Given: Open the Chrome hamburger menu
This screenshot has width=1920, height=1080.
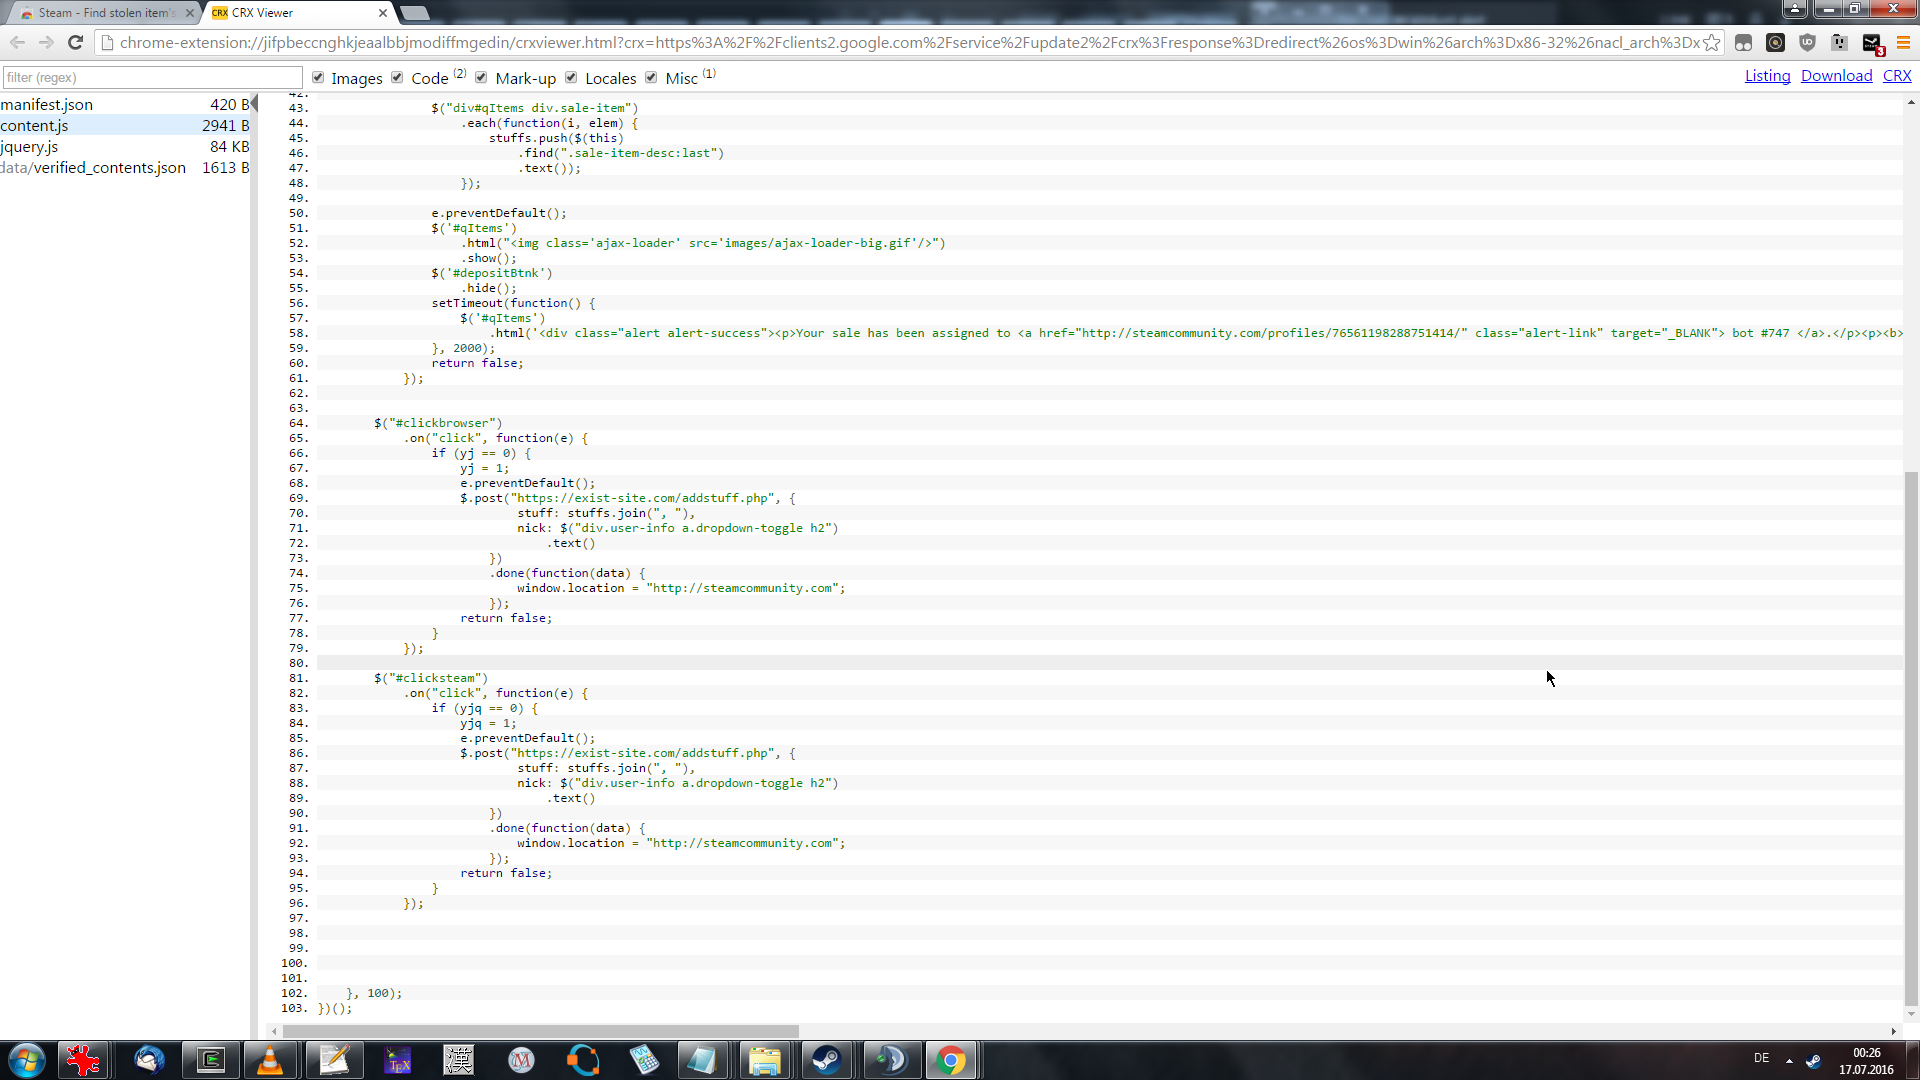Looking at the screenshot, I should click(x=1903, y=43).
